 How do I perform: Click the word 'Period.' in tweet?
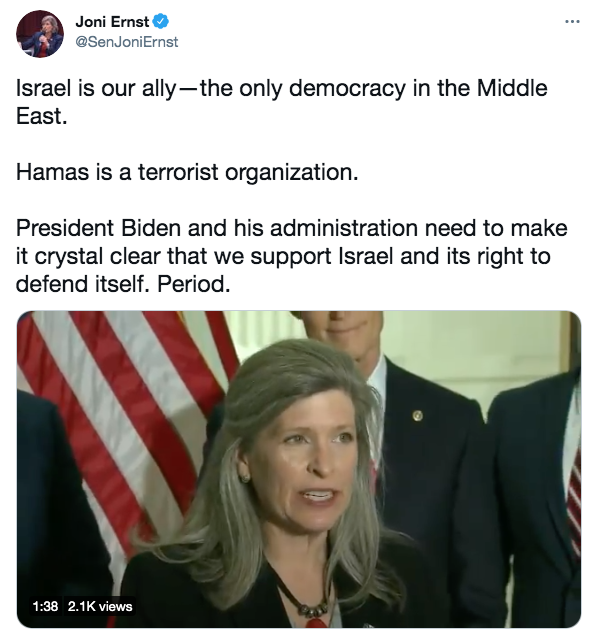(x=194, y=284)
